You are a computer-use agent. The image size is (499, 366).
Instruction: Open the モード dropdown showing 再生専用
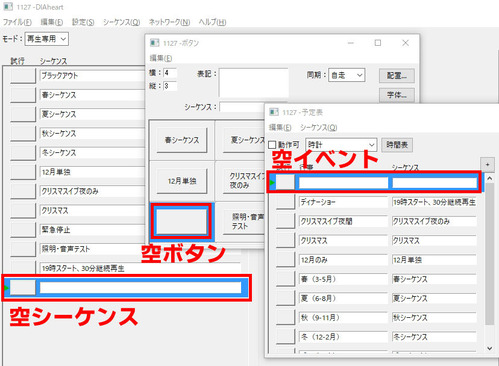47,39
